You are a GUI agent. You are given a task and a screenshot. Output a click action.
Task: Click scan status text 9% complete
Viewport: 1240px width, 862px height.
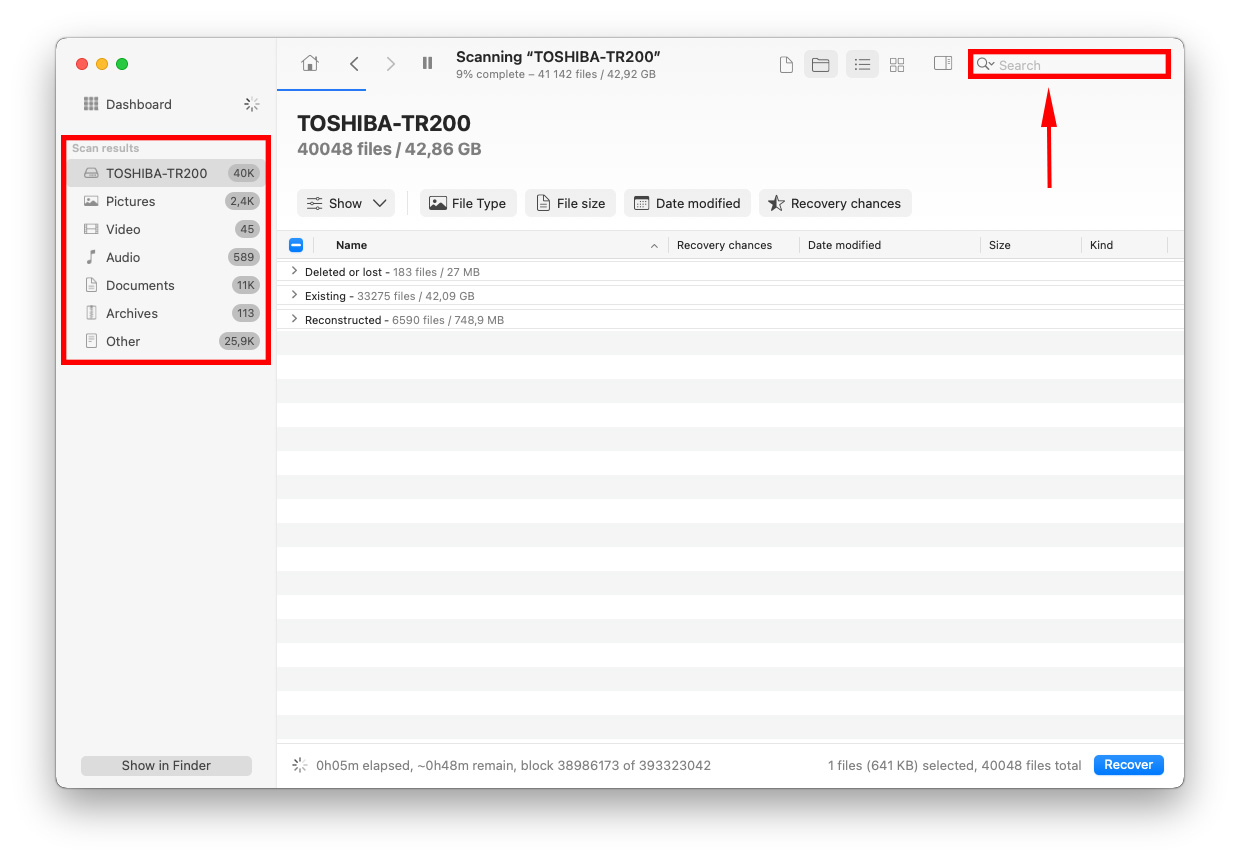[556, 75]
